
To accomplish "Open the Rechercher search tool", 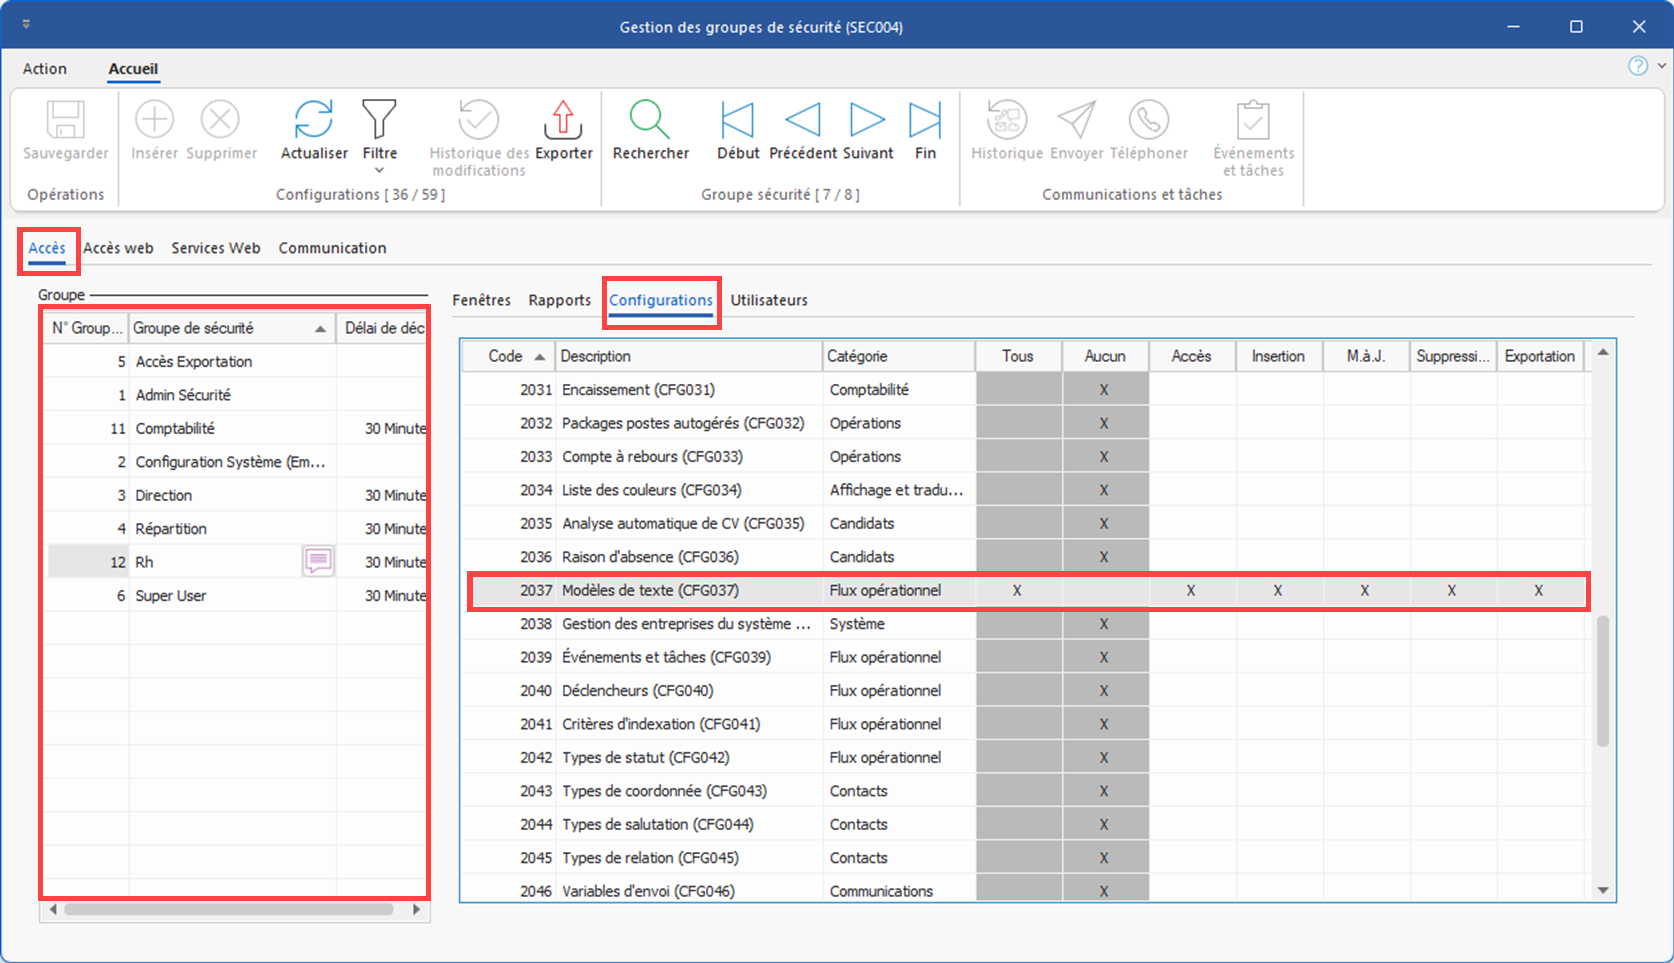I will pyautogui.click(x=650, y=121).
